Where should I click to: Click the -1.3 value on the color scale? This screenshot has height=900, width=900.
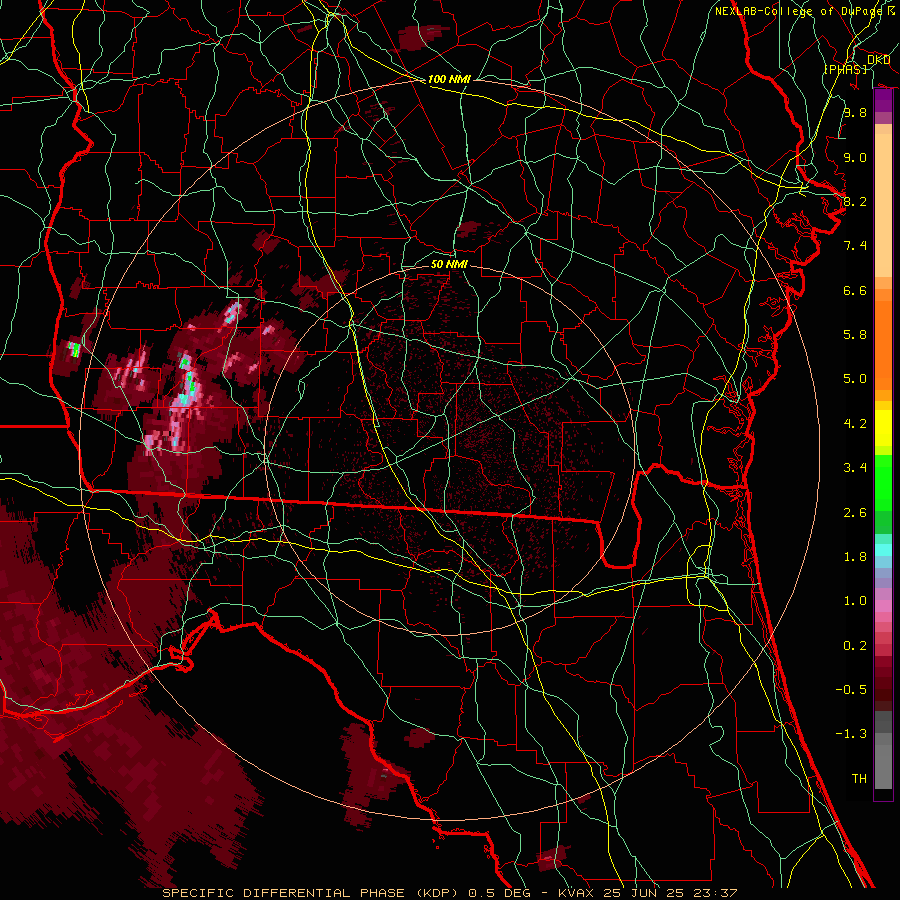tap(851, 734)
